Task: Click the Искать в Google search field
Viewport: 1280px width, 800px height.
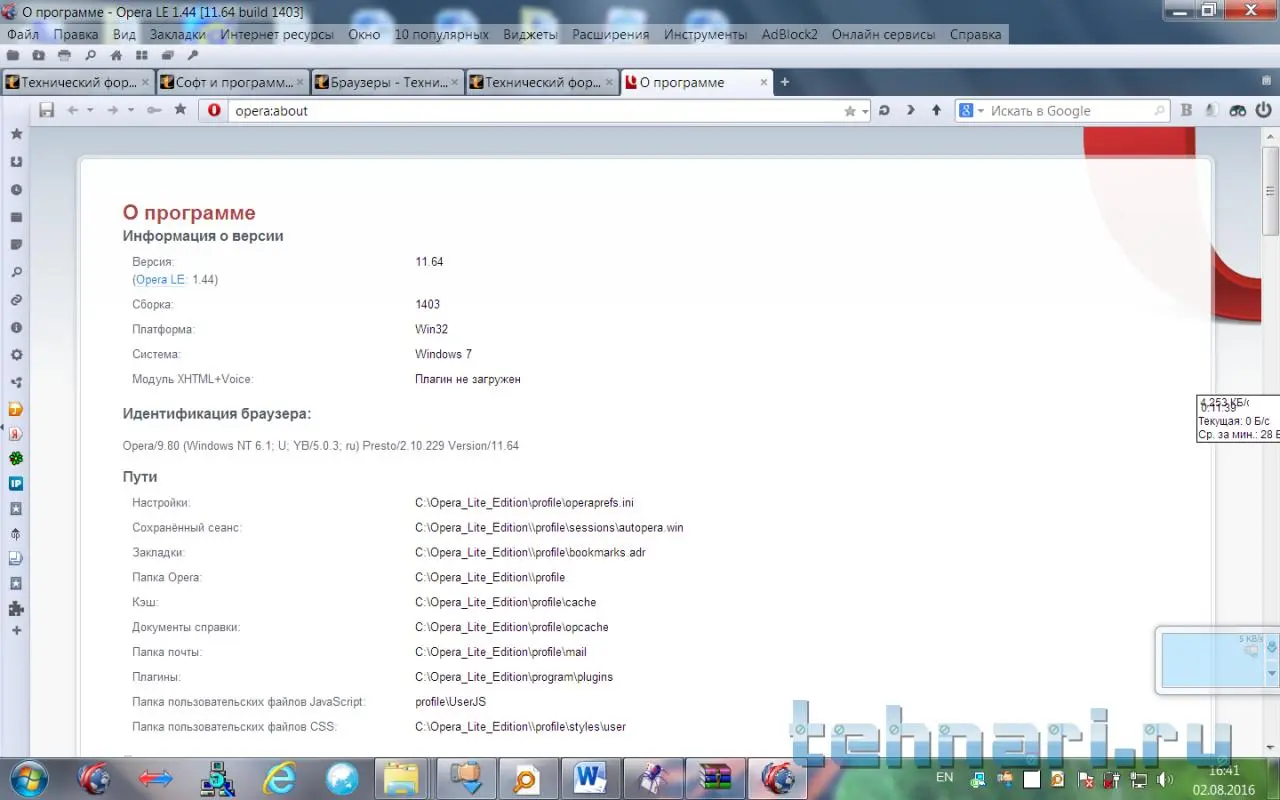Action: [1070, 111]
